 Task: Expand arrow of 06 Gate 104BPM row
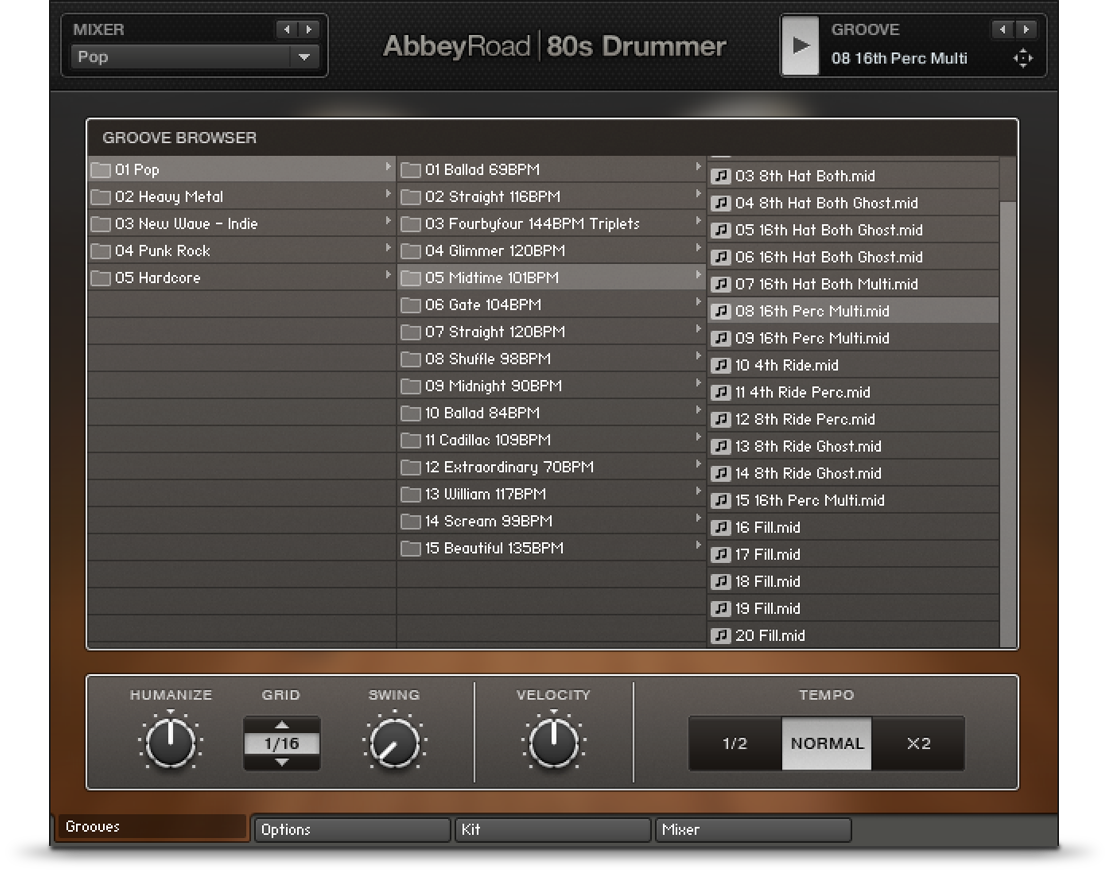[698, 302]
